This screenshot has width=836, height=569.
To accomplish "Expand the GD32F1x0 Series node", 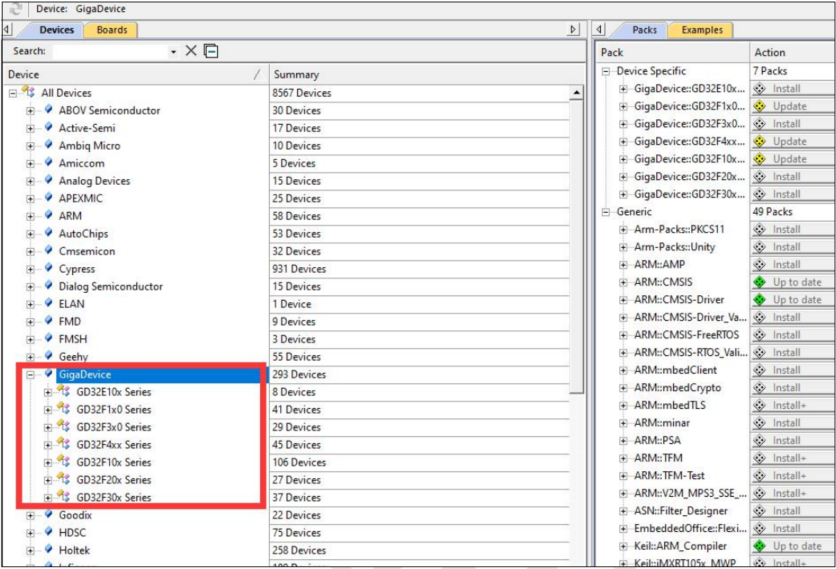I will click(x=48, y=410).
